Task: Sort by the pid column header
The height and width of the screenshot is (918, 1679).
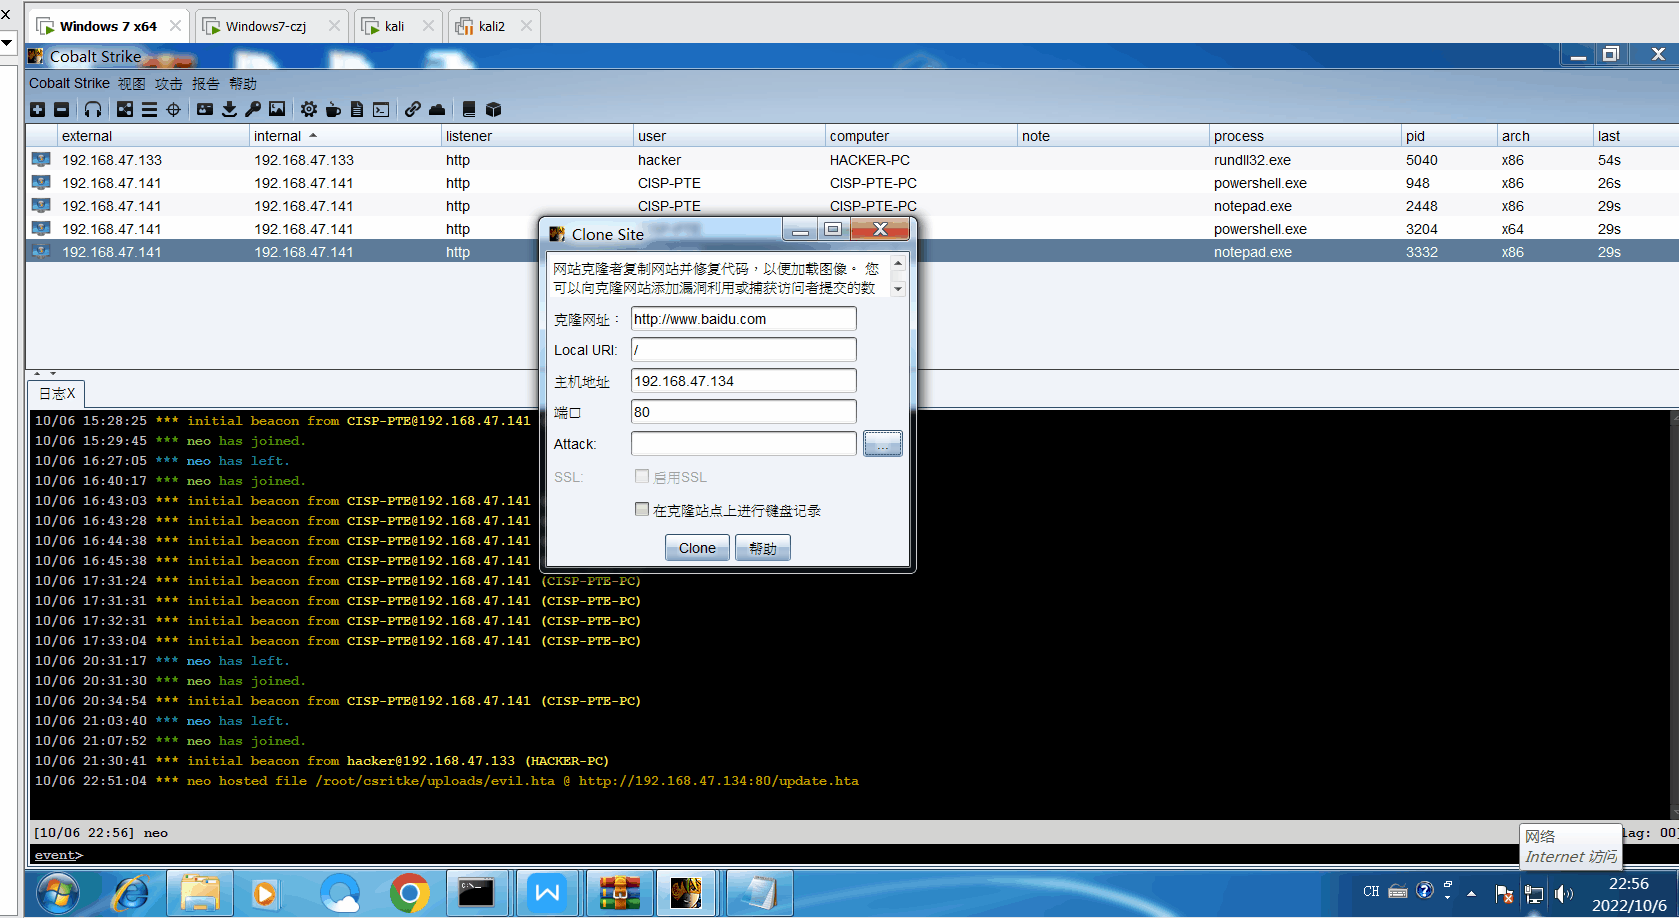Action: pyautogui.click(x=1447, y=136)
